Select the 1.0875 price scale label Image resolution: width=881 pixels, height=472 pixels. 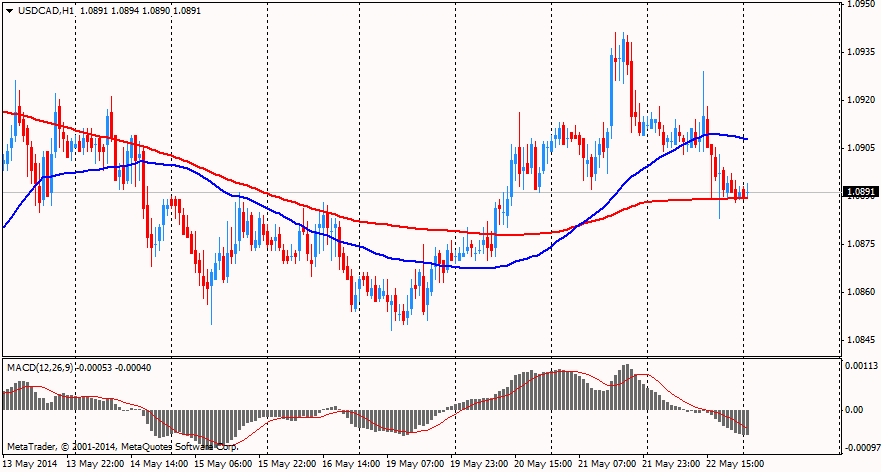tap(862, 244)
